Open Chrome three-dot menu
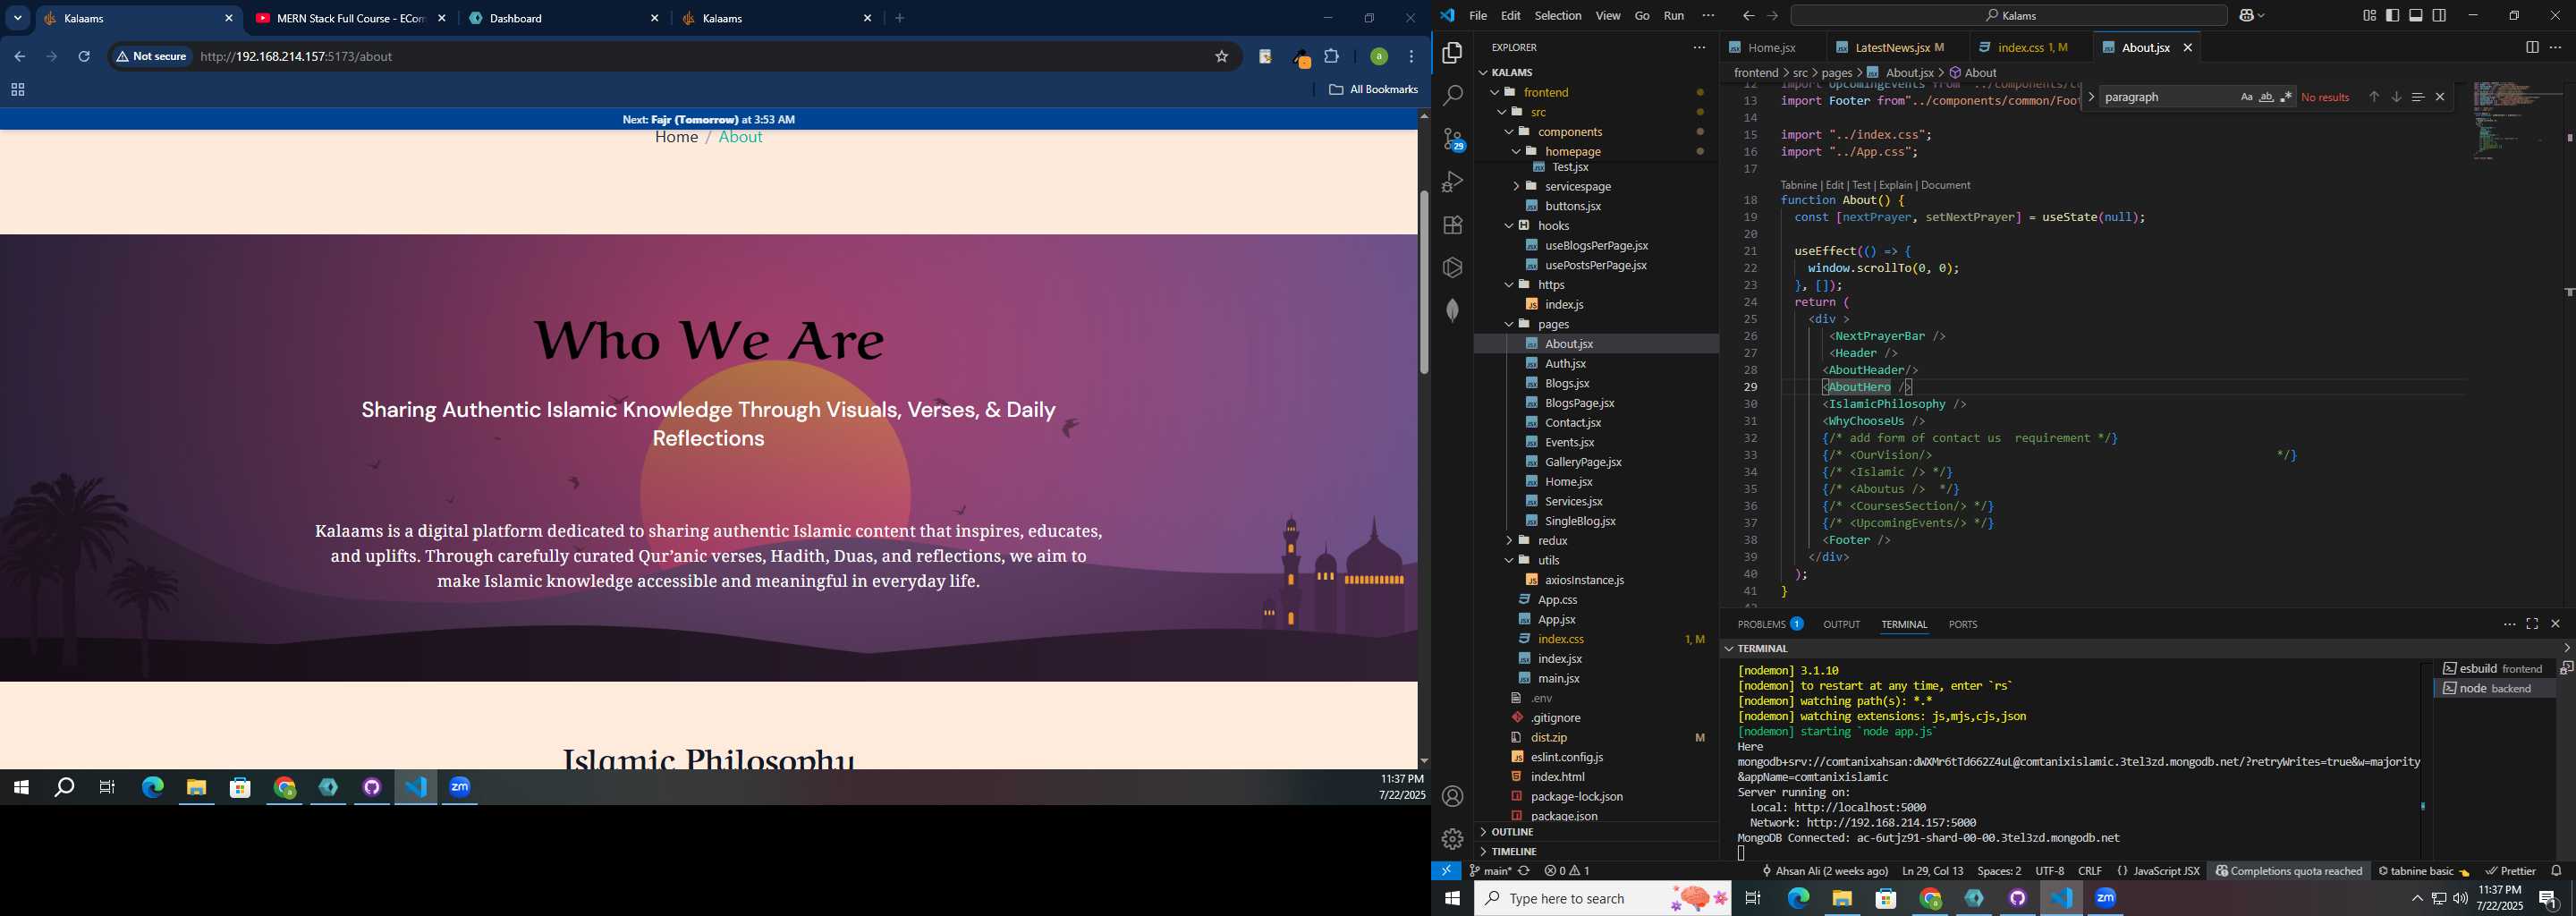 pos(1412,57)
